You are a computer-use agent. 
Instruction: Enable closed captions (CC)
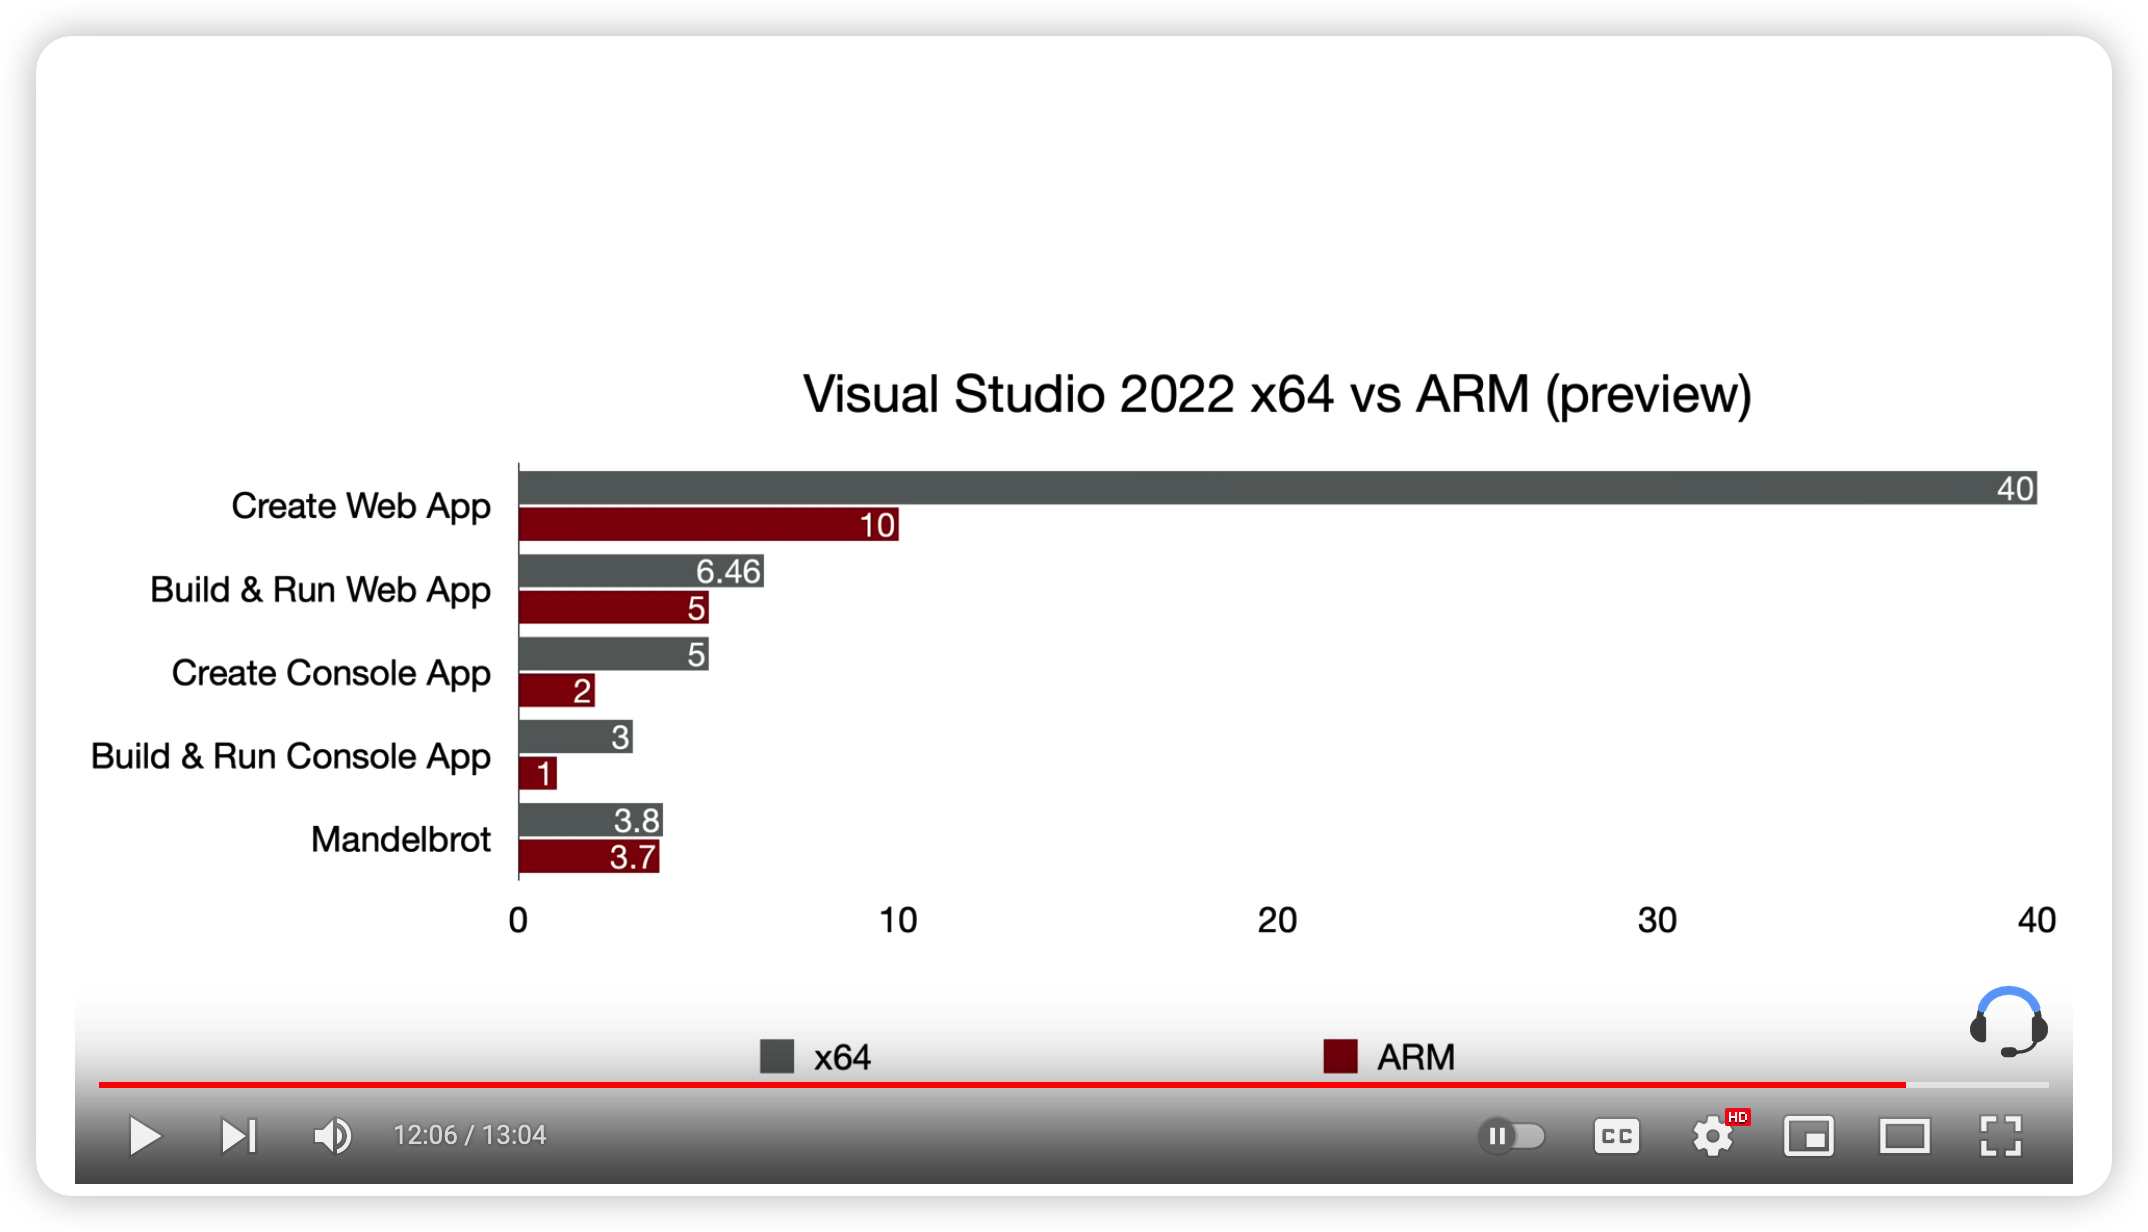1616,1136
